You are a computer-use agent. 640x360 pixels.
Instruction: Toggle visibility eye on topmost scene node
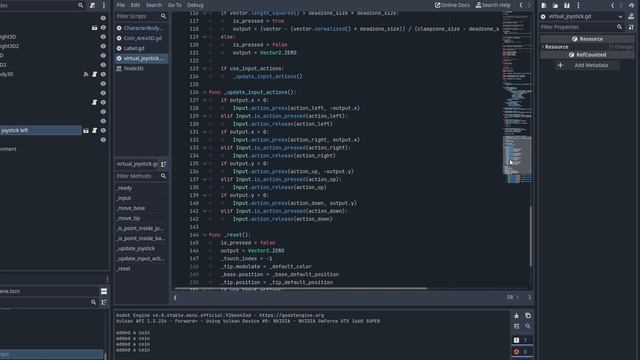point(103,18)
